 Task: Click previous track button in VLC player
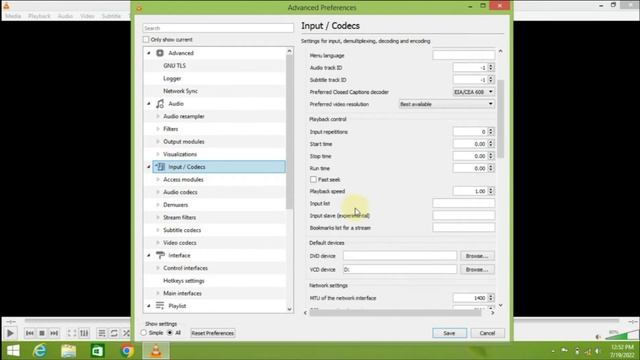(x=30, y=333)
